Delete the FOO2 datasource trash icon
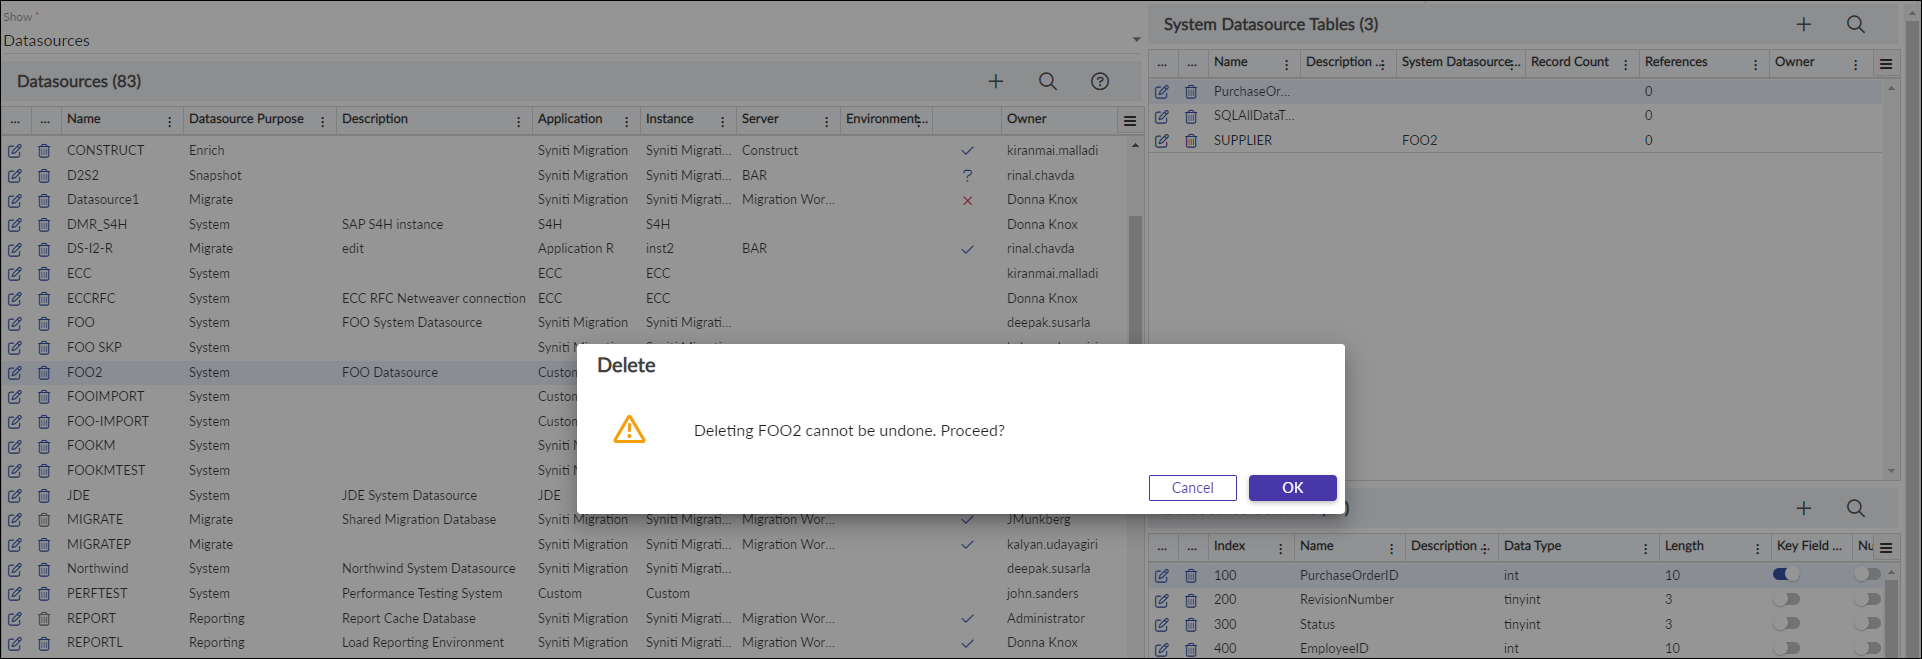The height and width of the screenshot is (659, 1922). (44, 372)
